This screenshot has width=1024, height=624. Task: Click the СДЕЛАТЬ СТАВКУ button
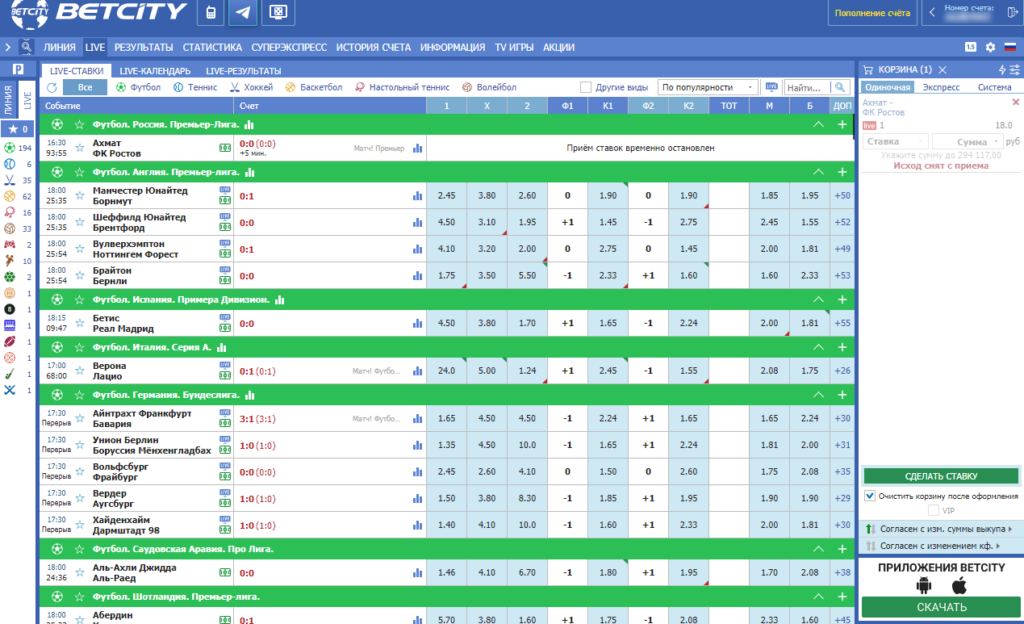(x=941, y=476)
